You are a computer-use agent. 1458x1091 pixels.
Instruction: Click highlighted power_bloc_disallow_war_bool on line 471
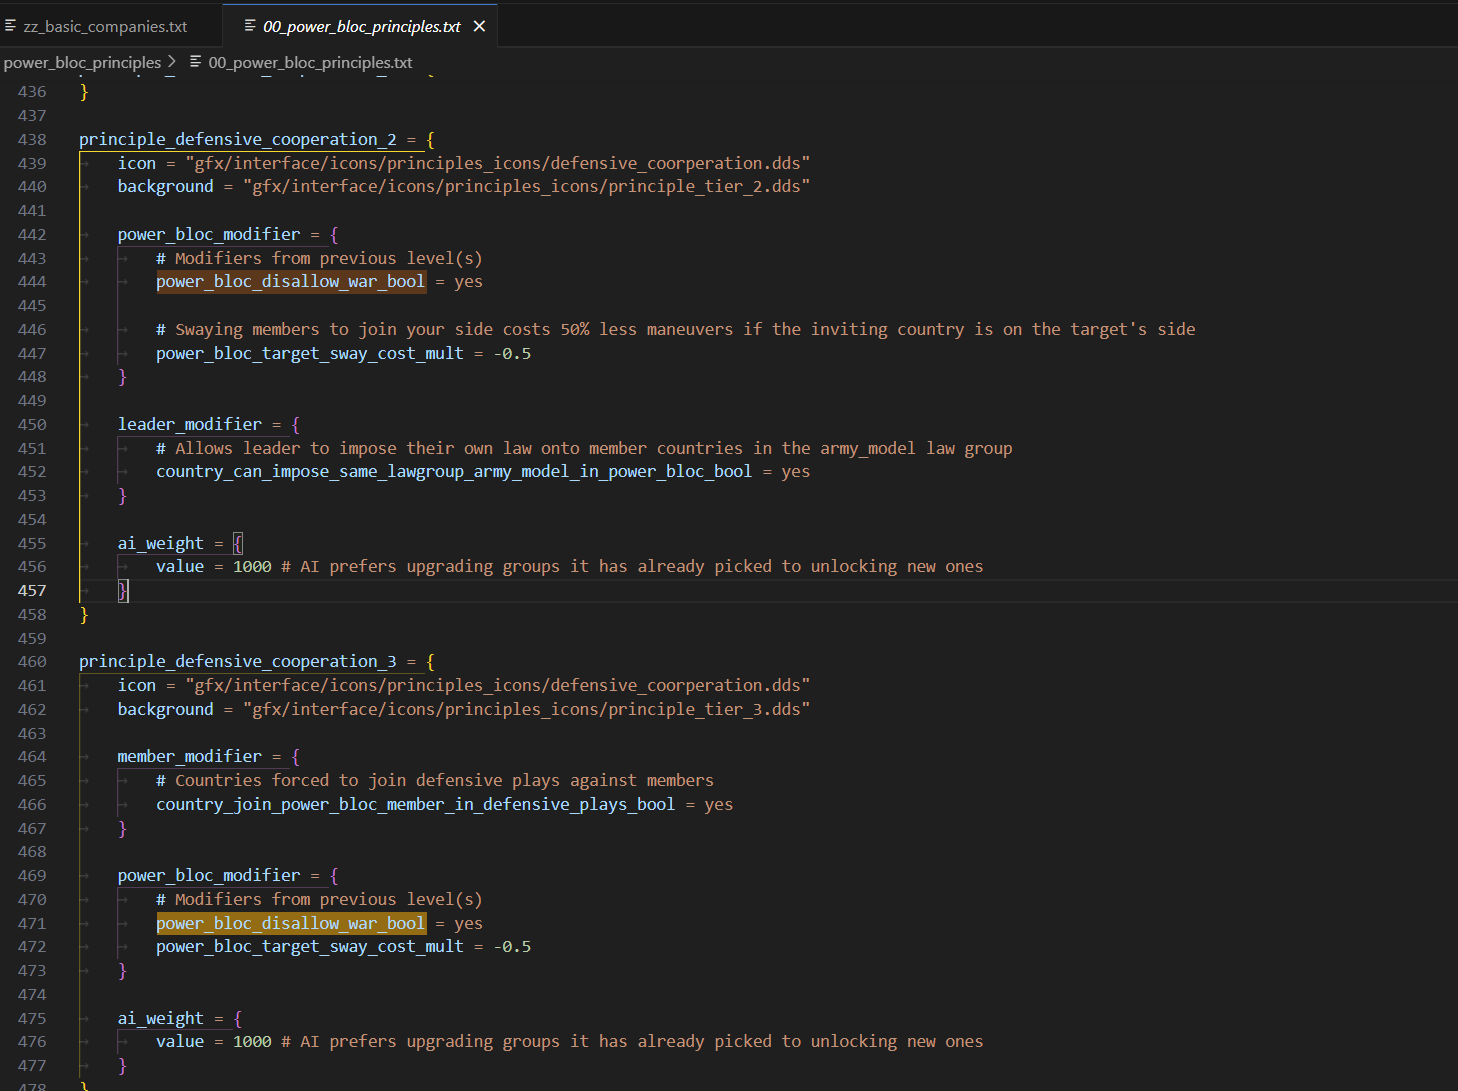[x=291, y=923]
